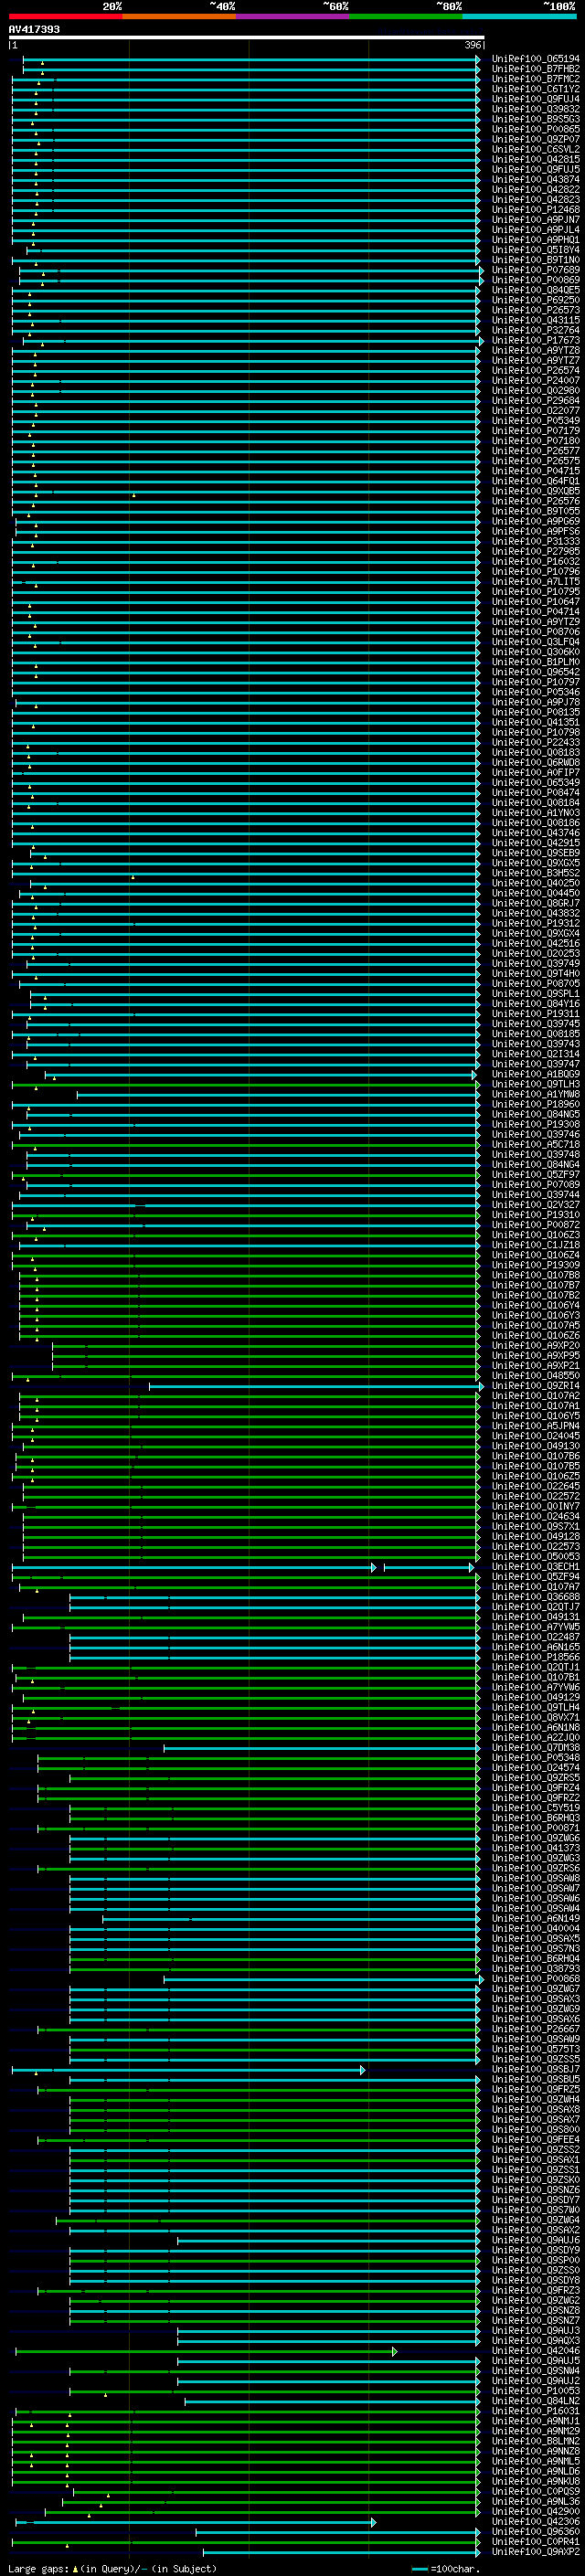Click the green alignment bar for UniRef100_P19309
The image size is (585, 2576).
point(247,1265)
